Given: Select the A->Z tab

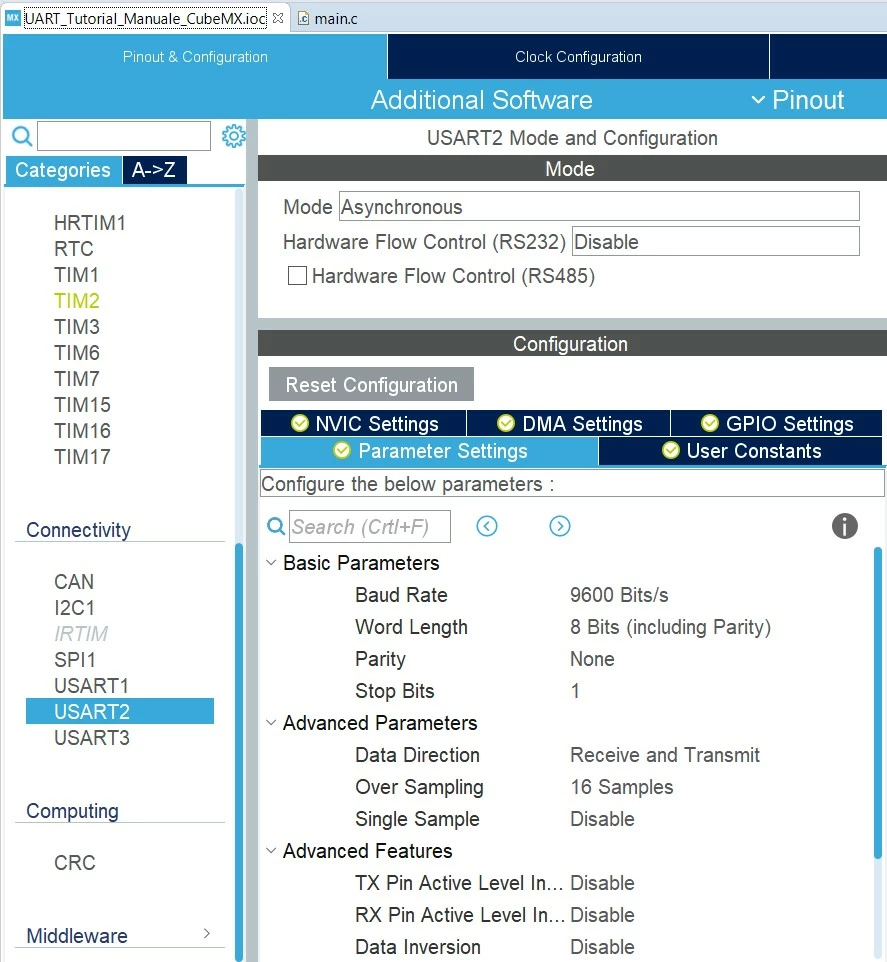Looking at the screenshot, I should tap(154, 170).
